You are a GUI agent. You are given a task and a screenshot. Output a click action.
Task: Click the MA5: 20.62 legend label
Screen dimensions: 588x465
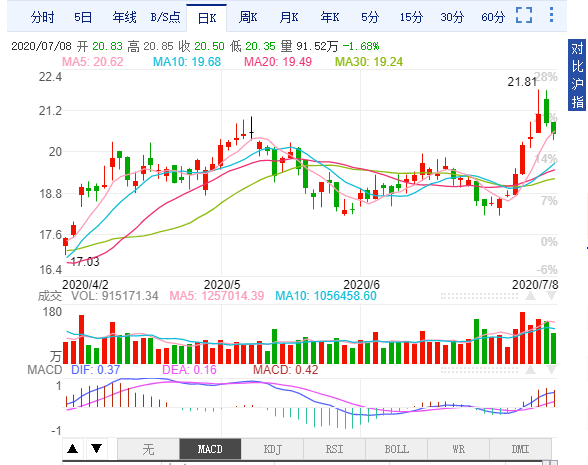tap(92, 62)
